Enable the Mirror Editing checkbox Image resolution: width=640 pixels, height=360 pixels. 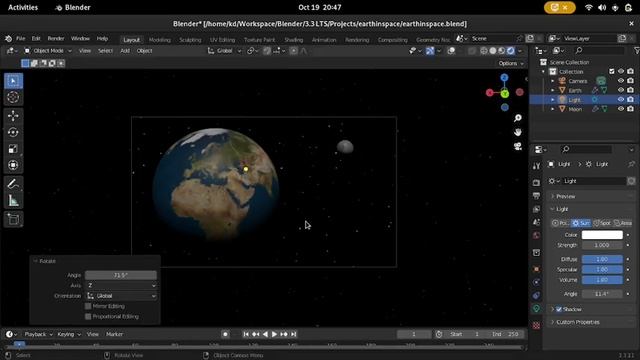point(88,306)
